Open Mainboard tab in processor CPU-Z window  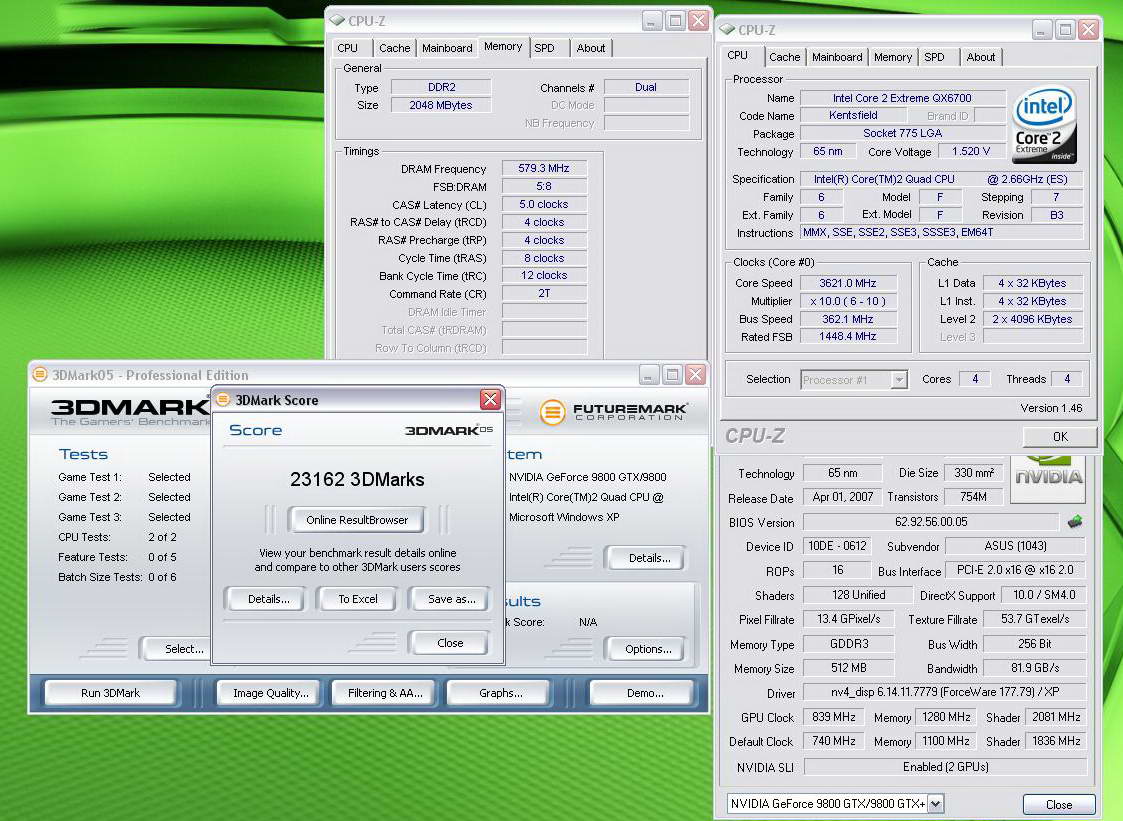click(837, 57)
